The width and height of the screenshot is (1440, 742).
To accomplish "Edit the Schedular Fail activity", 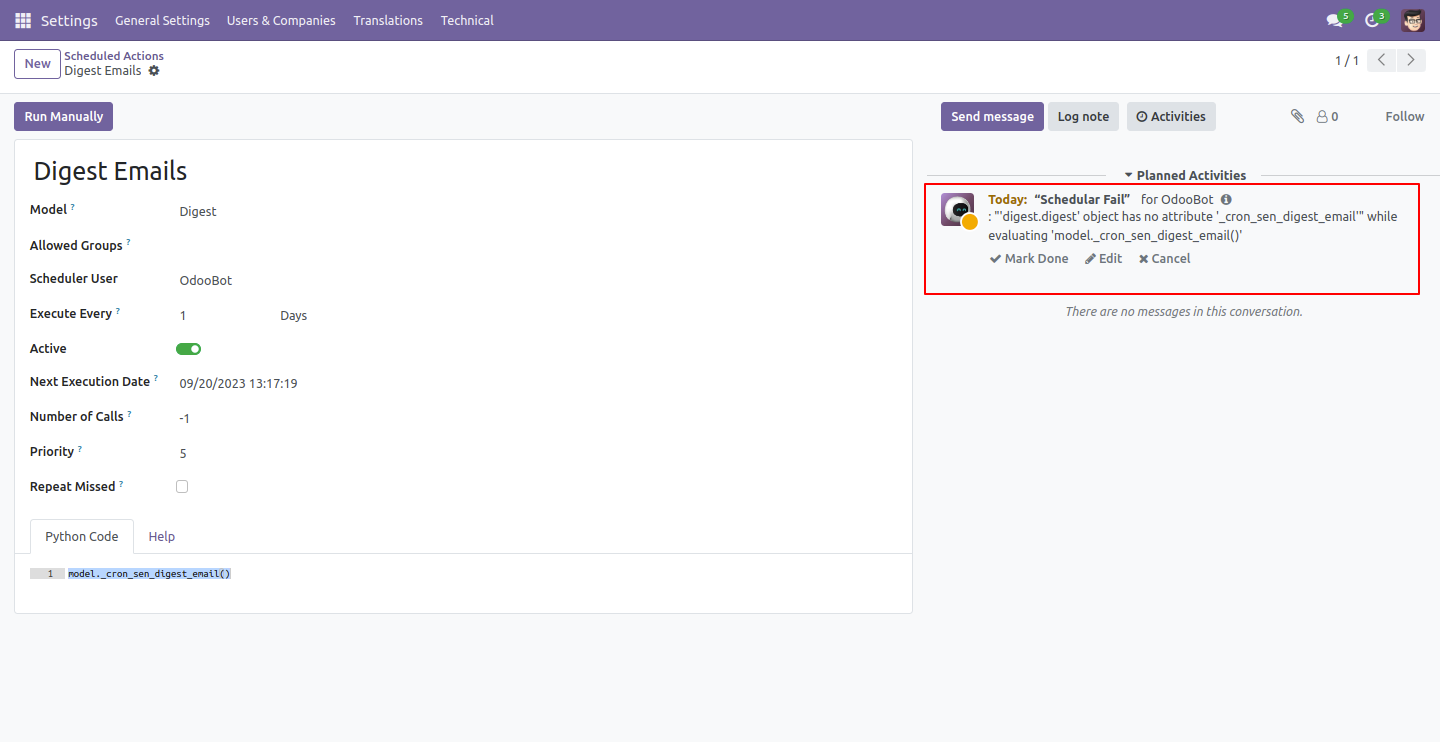I will (x=1104, y=258).
